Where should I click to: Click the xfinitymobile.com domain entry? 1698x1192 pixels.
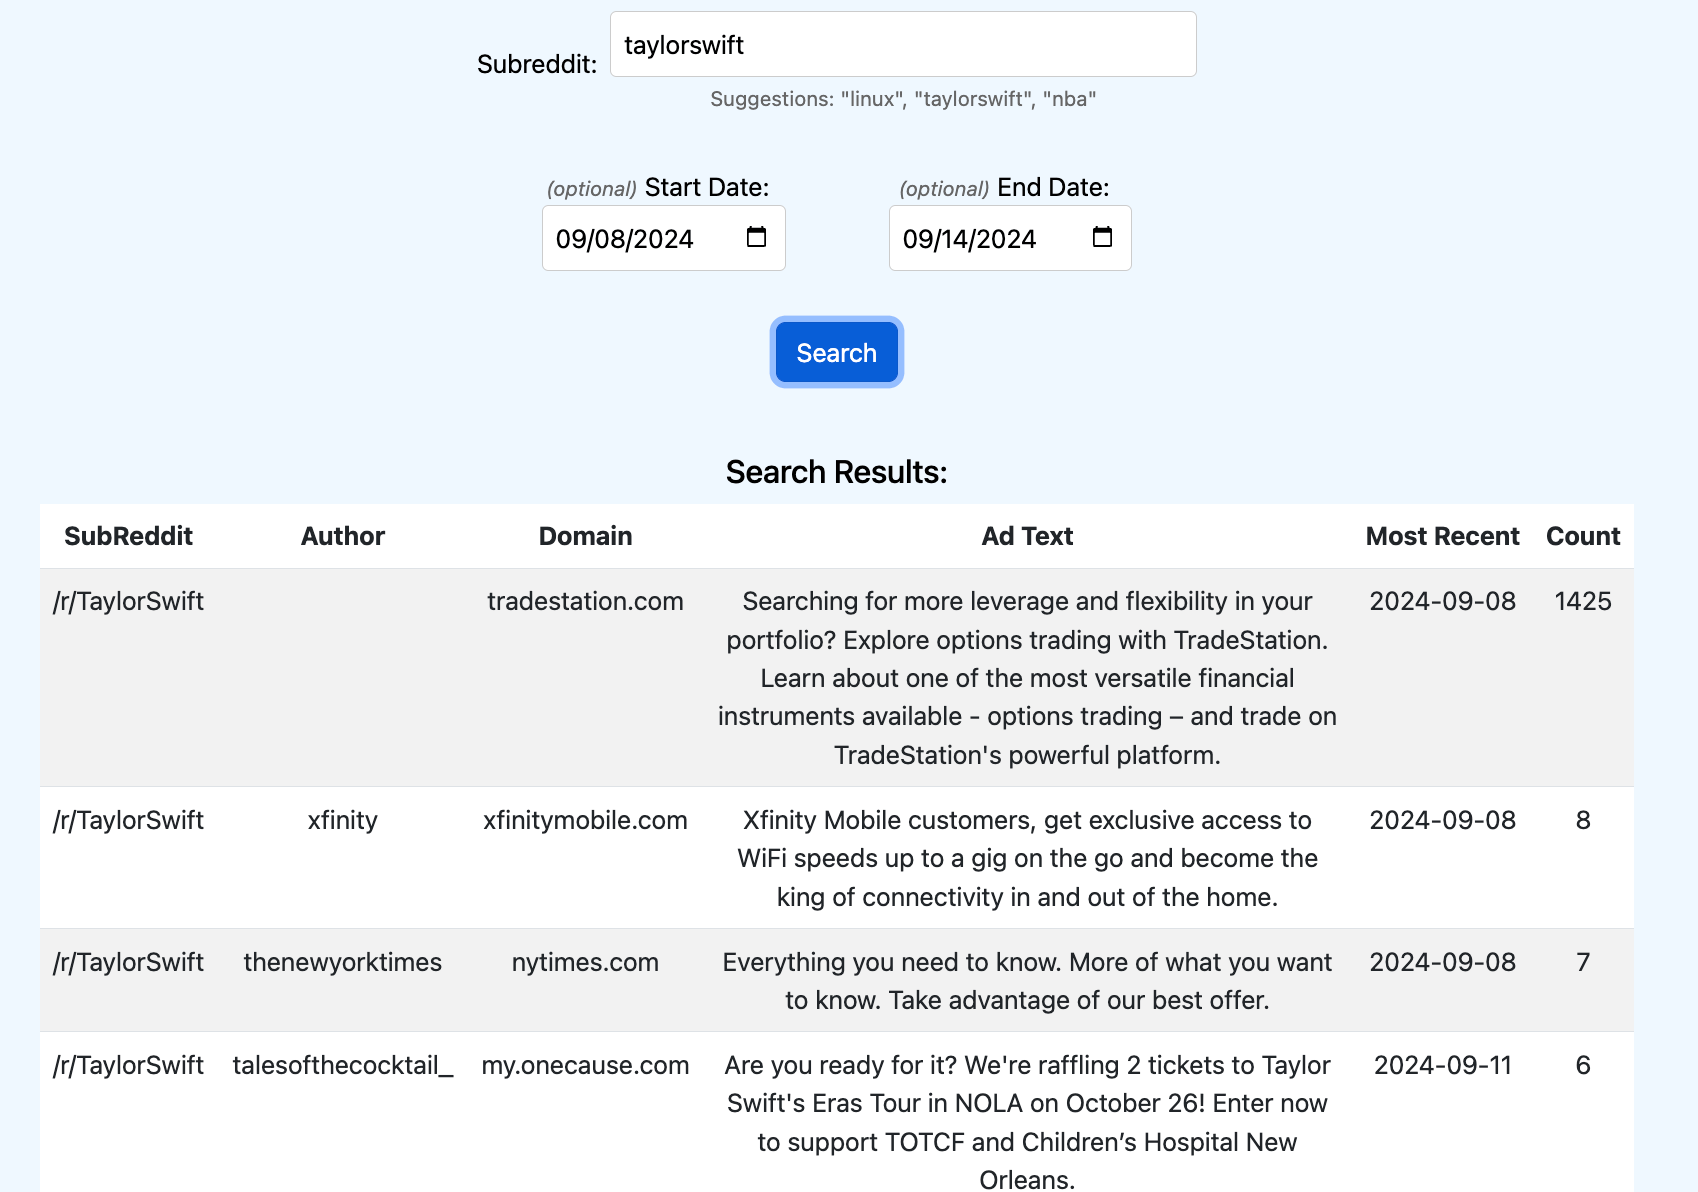[x=585, y=820]
